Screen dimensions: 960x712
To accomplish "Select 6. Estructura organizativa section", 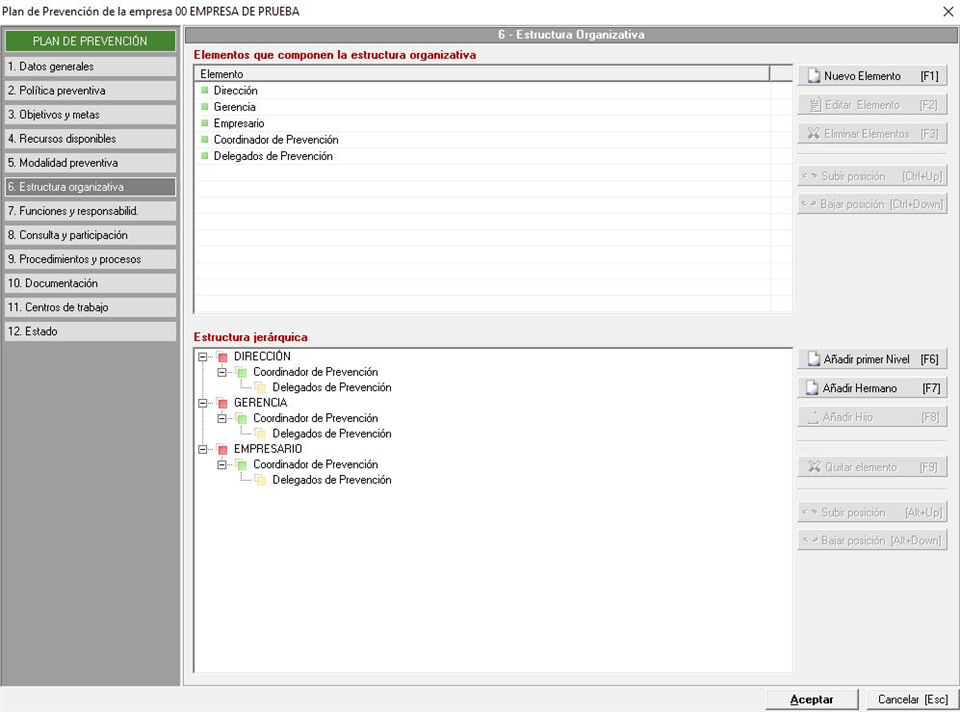I will point(91,187).
